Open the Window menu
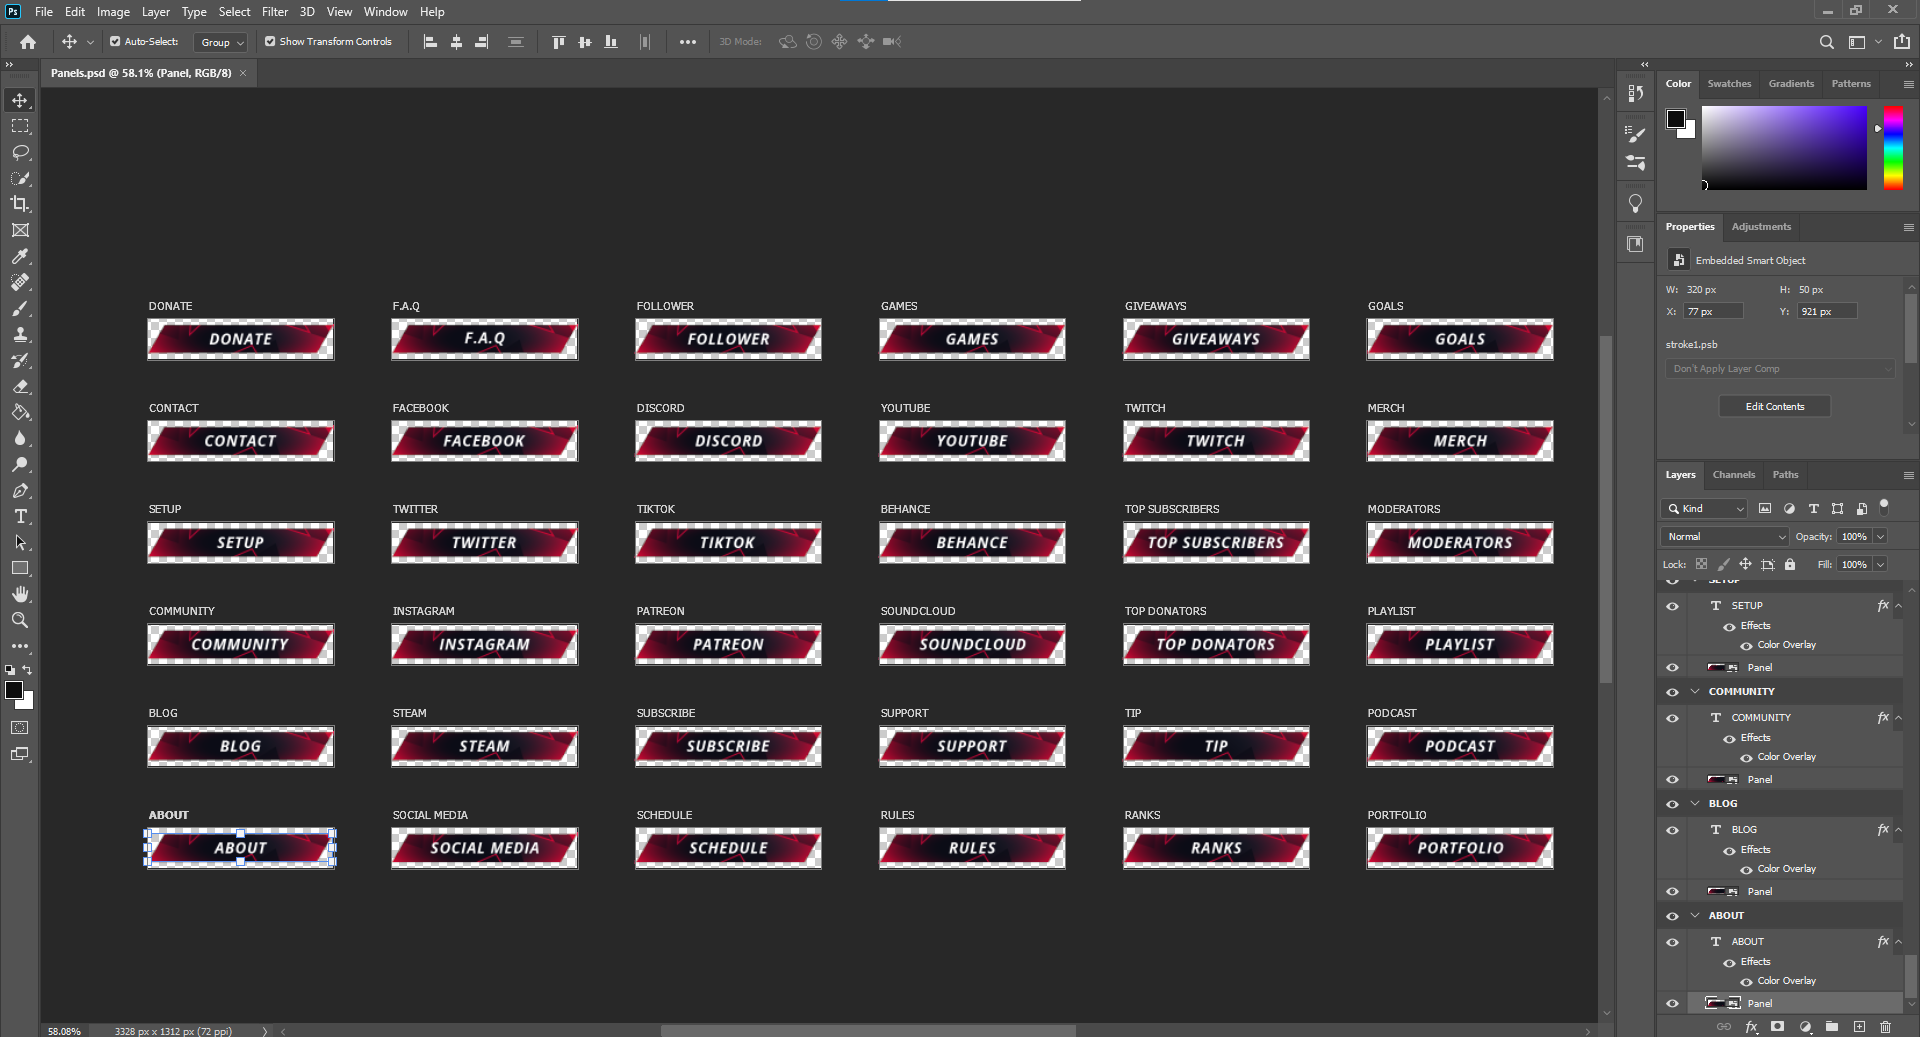Image resolution: width=1920 pixels, height=1037 pixels. pos(385,12)
